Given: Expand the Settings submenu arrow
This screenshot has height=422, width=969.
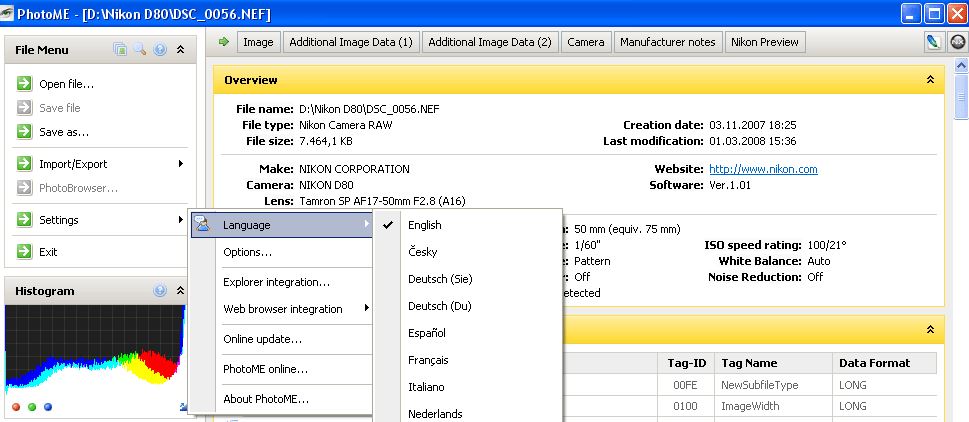Looking at the screenshot, I should coord(180,219).
